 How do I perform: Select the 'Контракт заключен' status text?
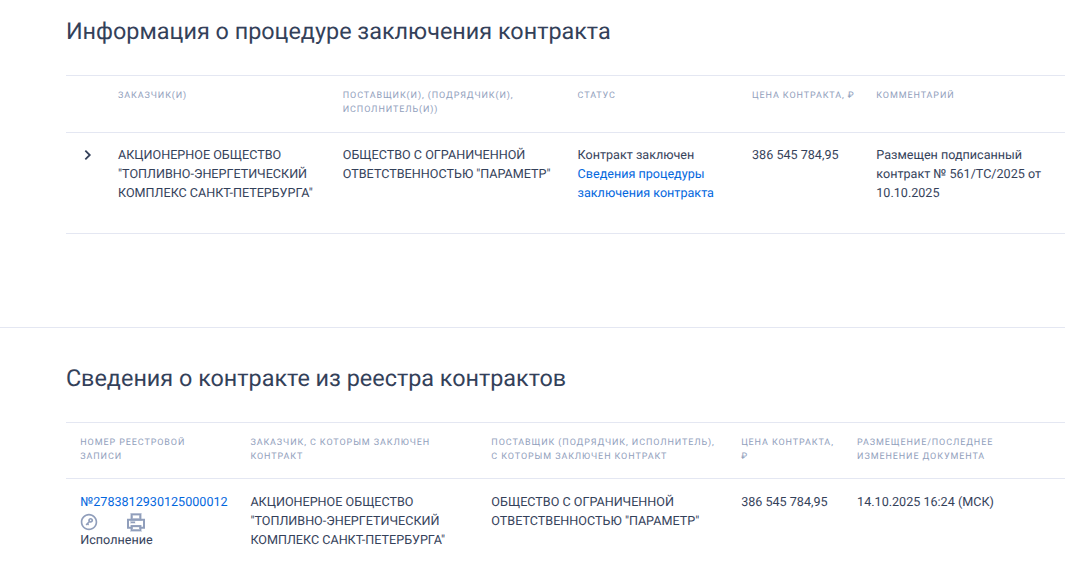635,155
